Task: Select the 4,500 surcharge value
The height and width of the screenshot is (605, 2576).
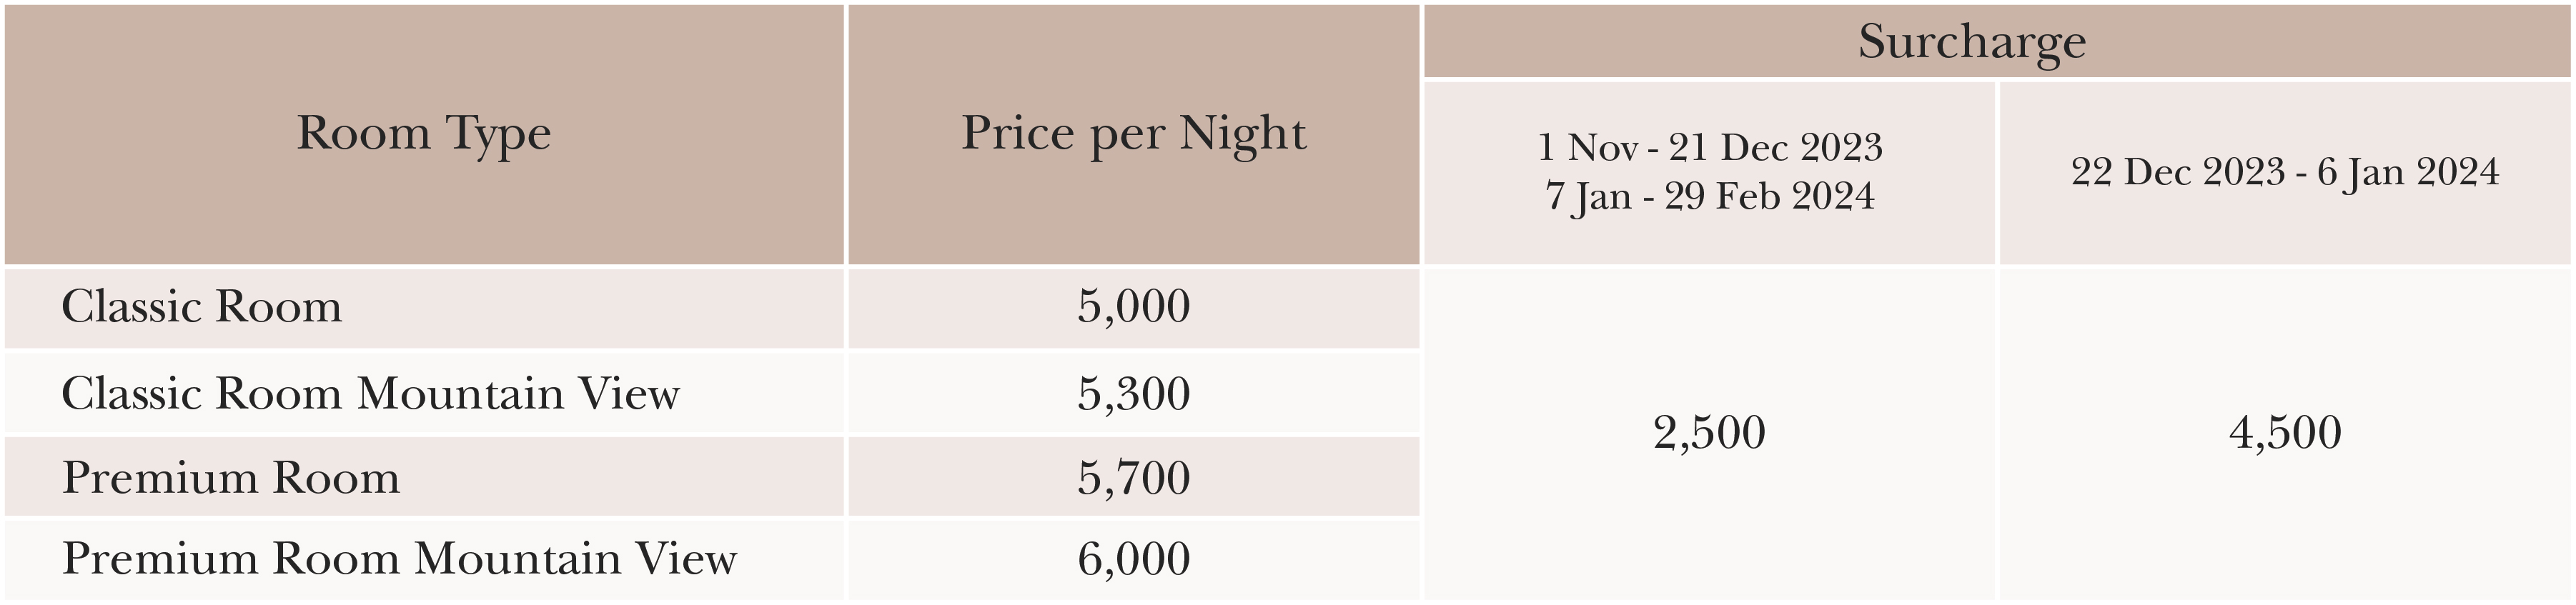Action: (2285, 433)
